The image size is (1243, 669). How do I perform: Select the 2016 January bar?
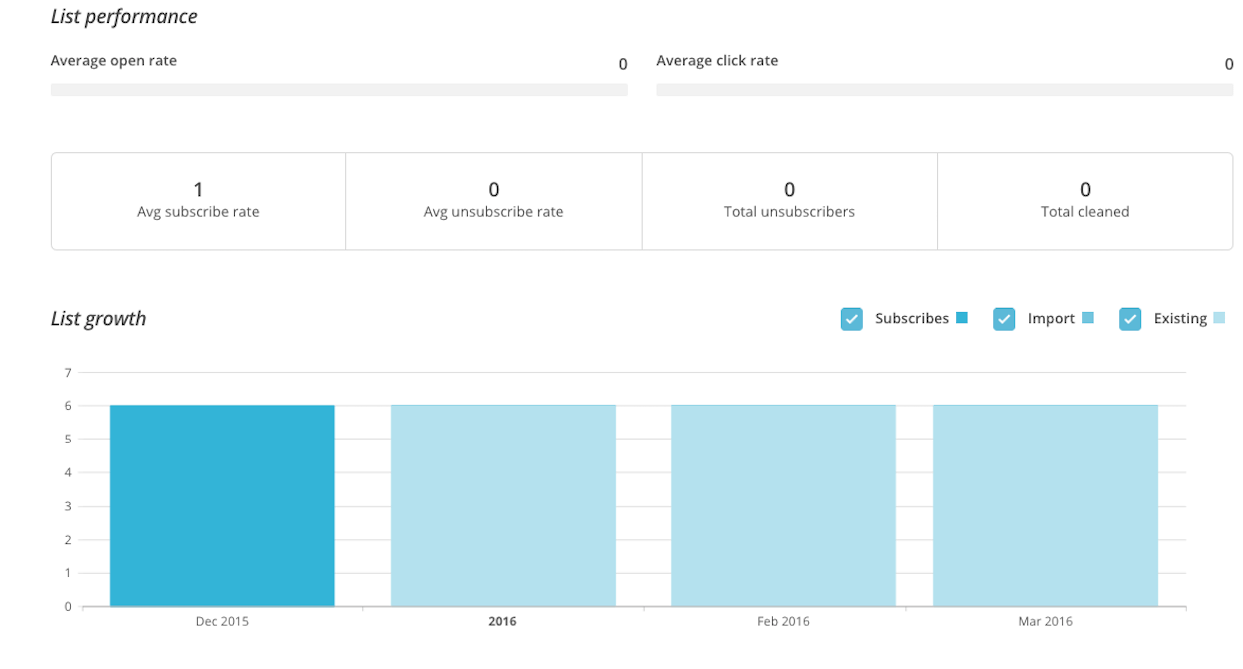pos(503,505)
